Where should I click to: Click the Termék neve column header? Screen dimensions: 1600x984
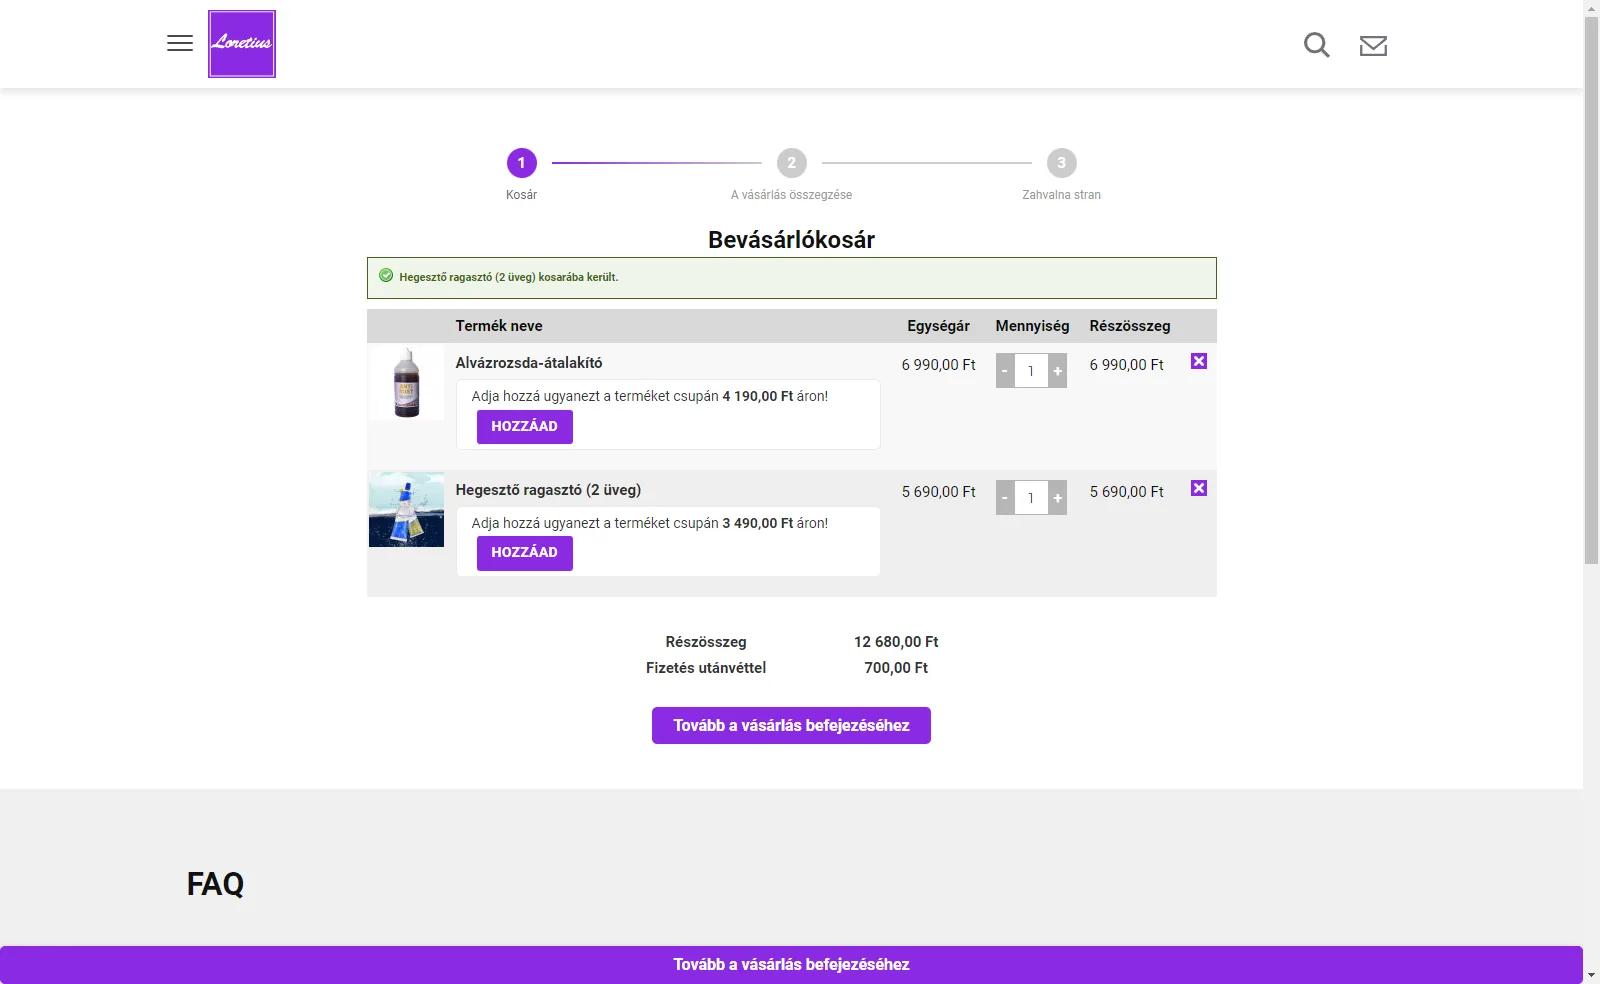(499, 326)
